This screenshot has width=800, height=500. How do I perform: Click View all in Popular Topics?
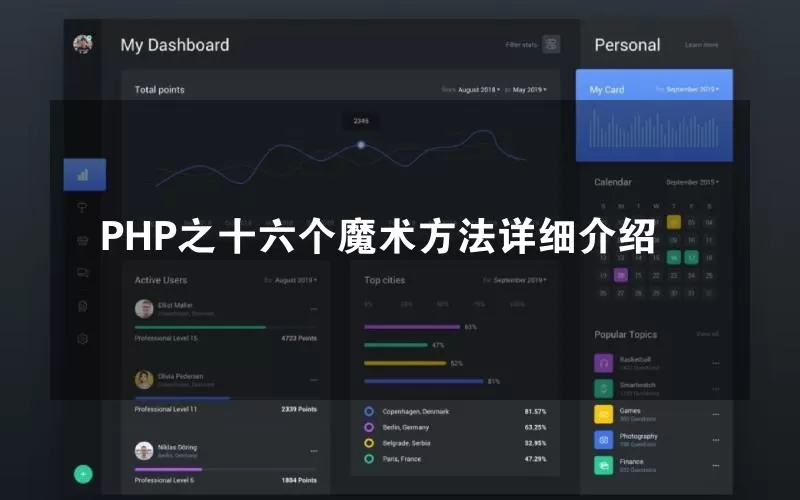pyautogui.click(x=708, y=334)
